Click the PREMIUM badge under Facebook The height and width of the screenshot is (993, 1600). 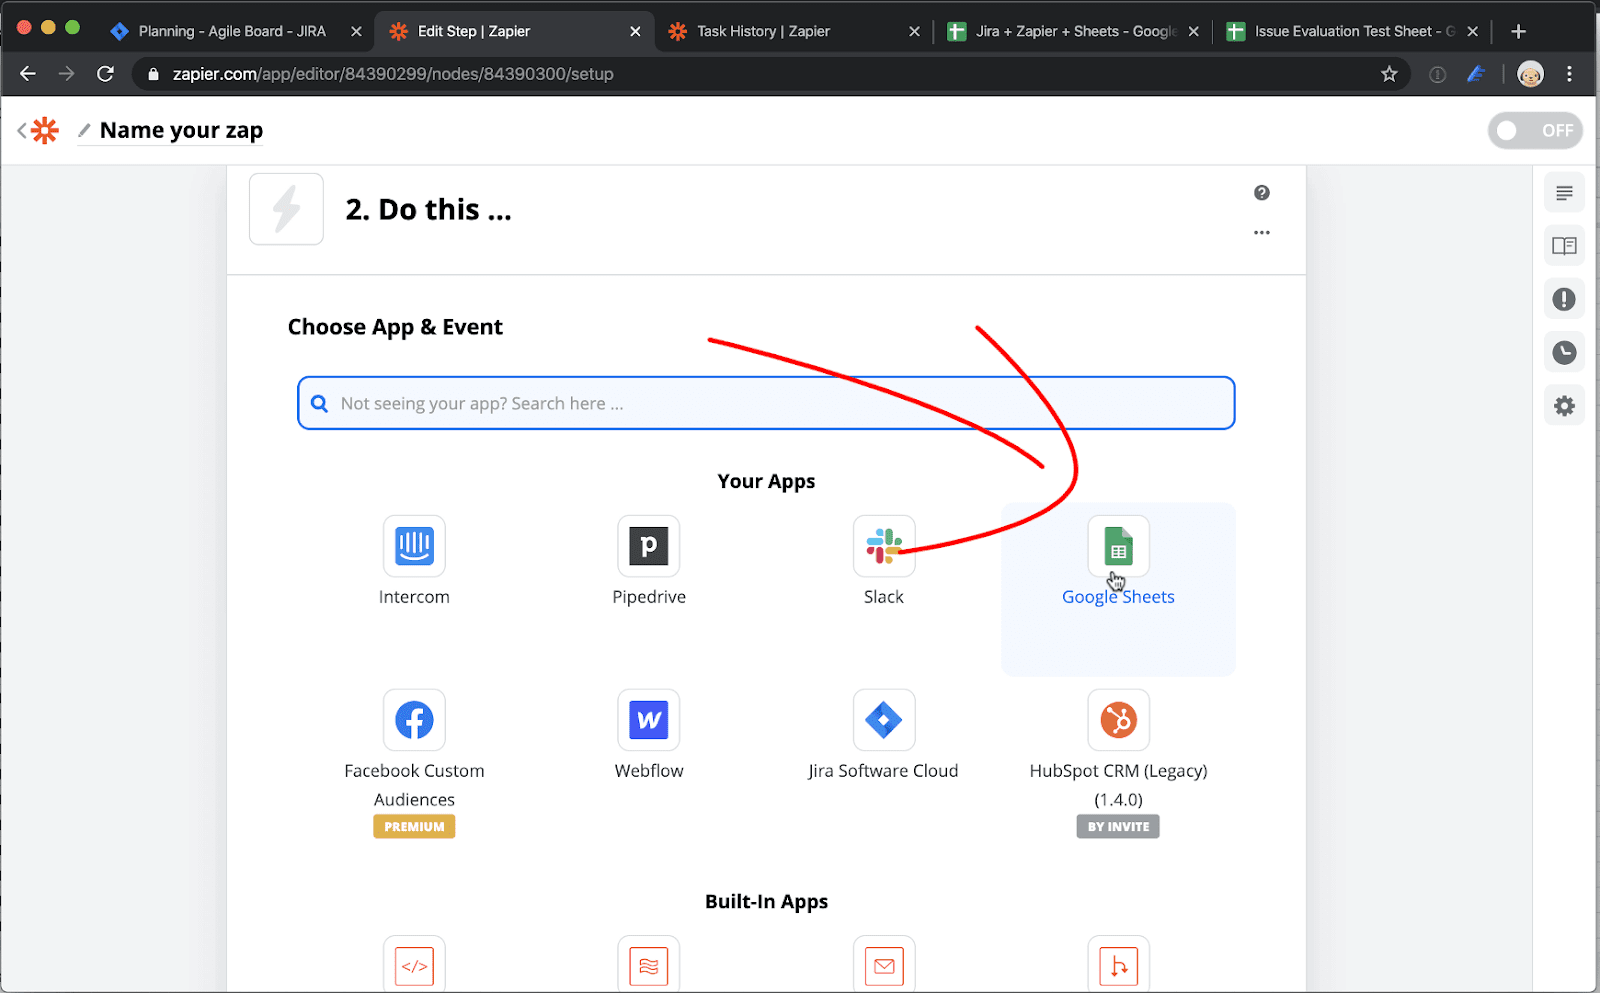pyautogui.click(x=414, y=826)
